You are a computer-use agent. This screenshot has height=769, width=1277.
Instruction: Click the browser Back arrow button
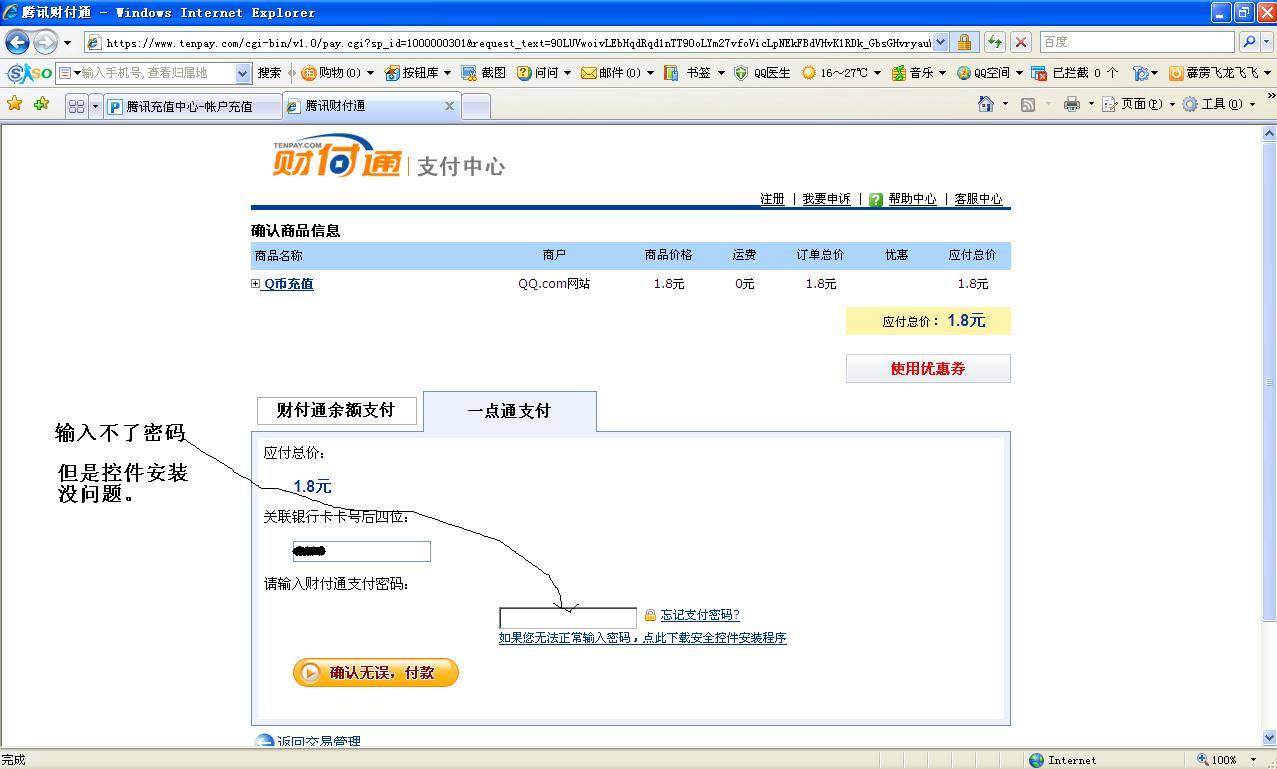[x=17, y=42]
